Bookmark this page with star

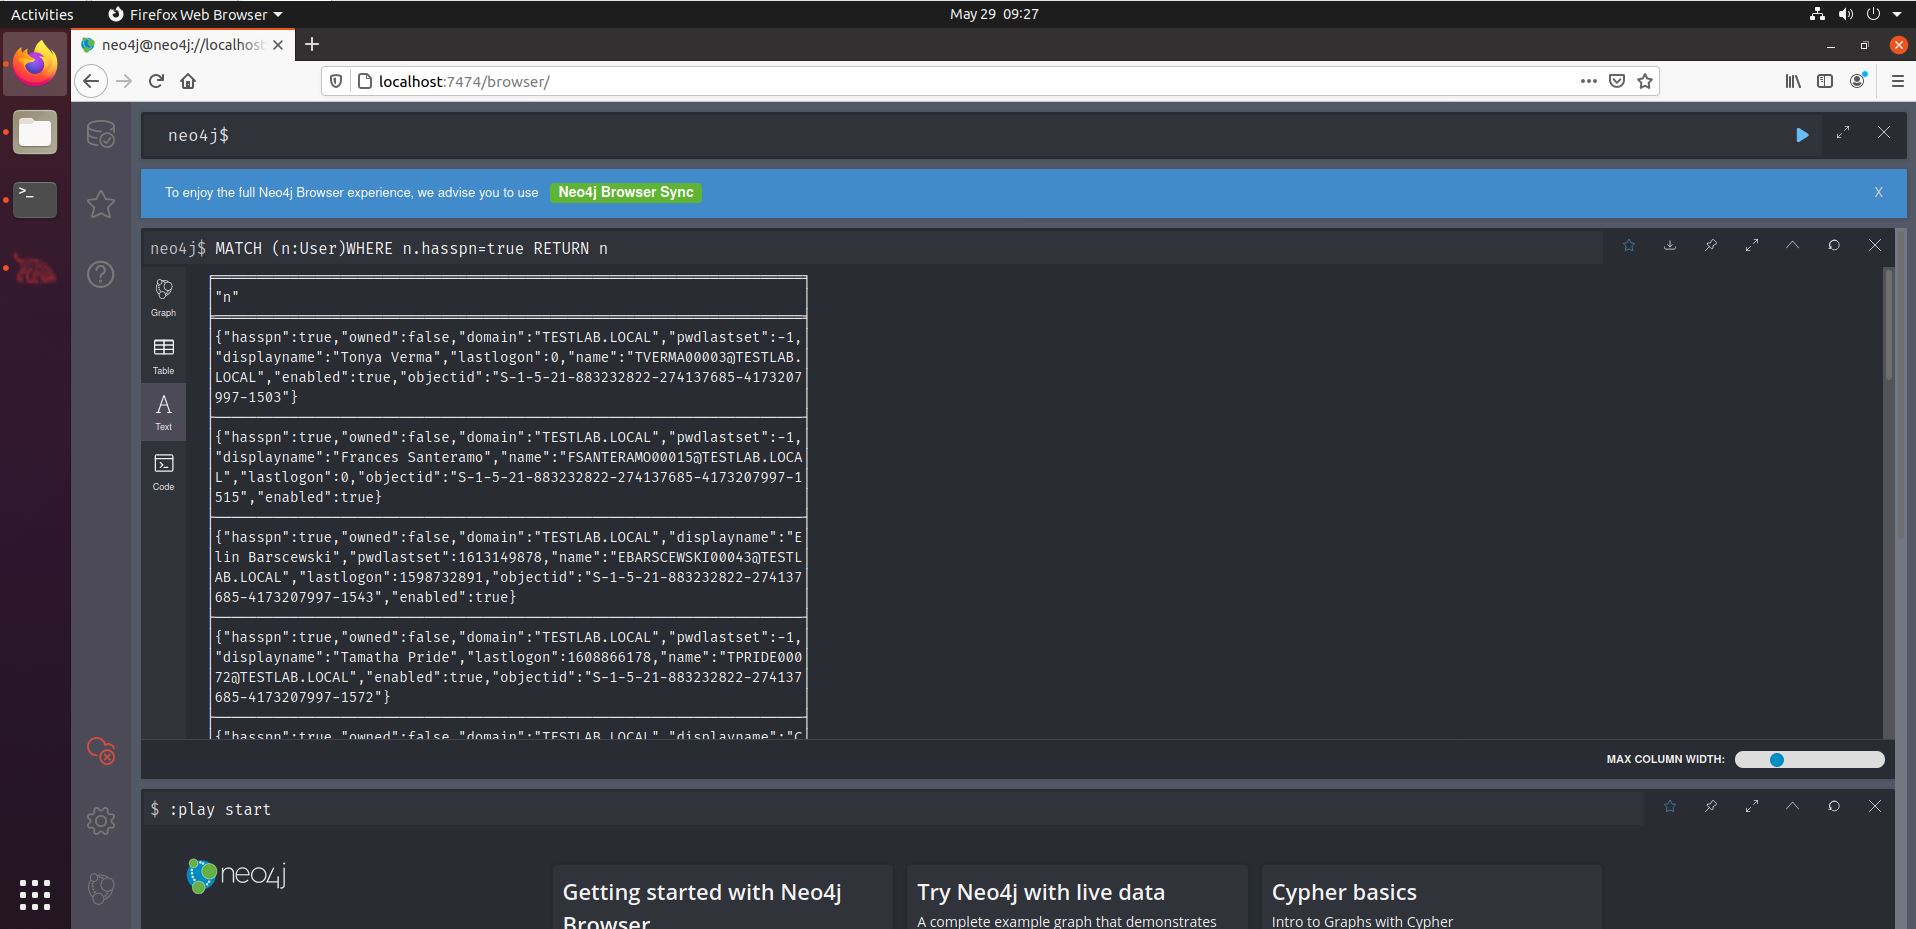click(1645, 81)
